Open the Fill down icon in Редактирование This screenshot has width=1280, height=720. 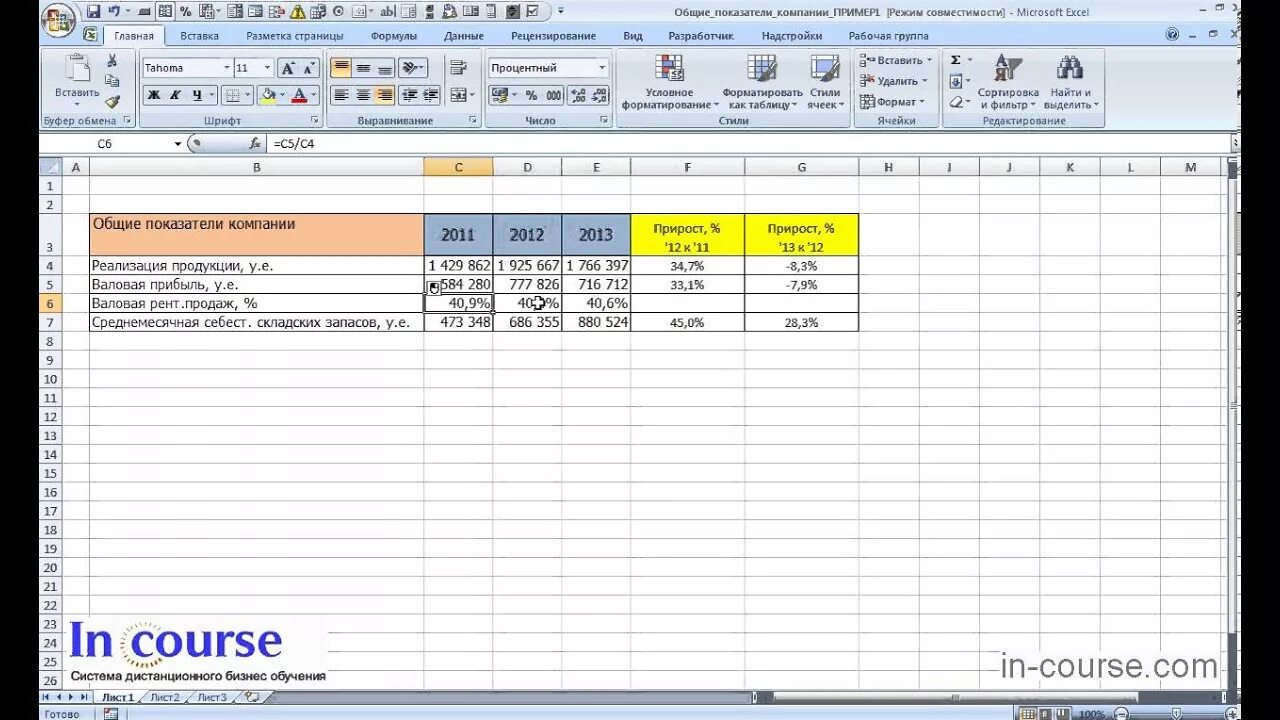956,81
